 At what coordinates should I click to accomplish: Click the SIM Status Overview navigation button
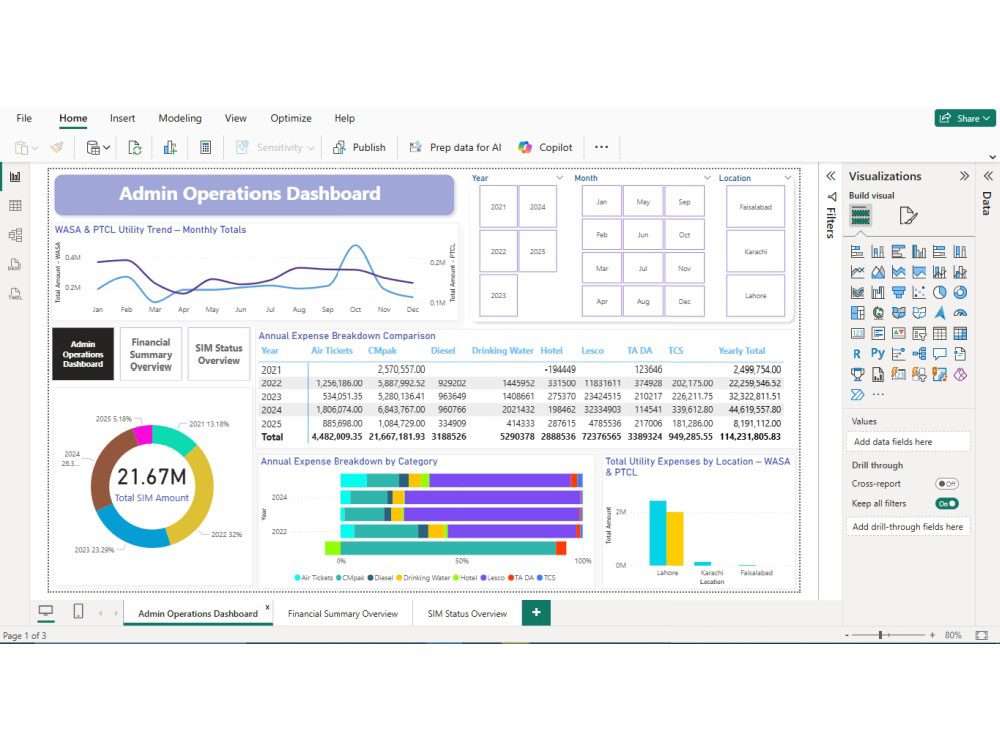(218, 354)
